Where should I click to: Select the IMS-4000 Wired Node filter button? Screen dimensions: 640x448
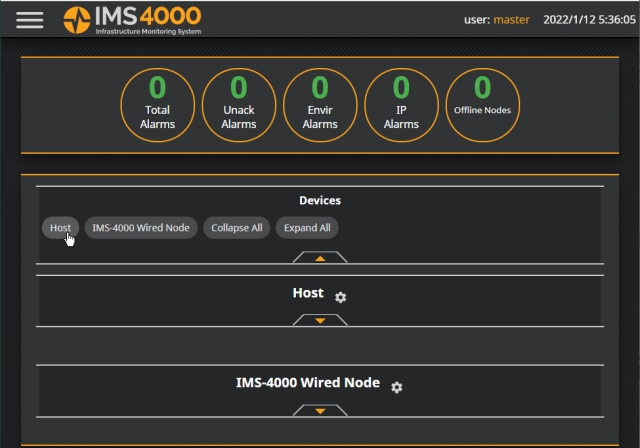tap(141, 228)
